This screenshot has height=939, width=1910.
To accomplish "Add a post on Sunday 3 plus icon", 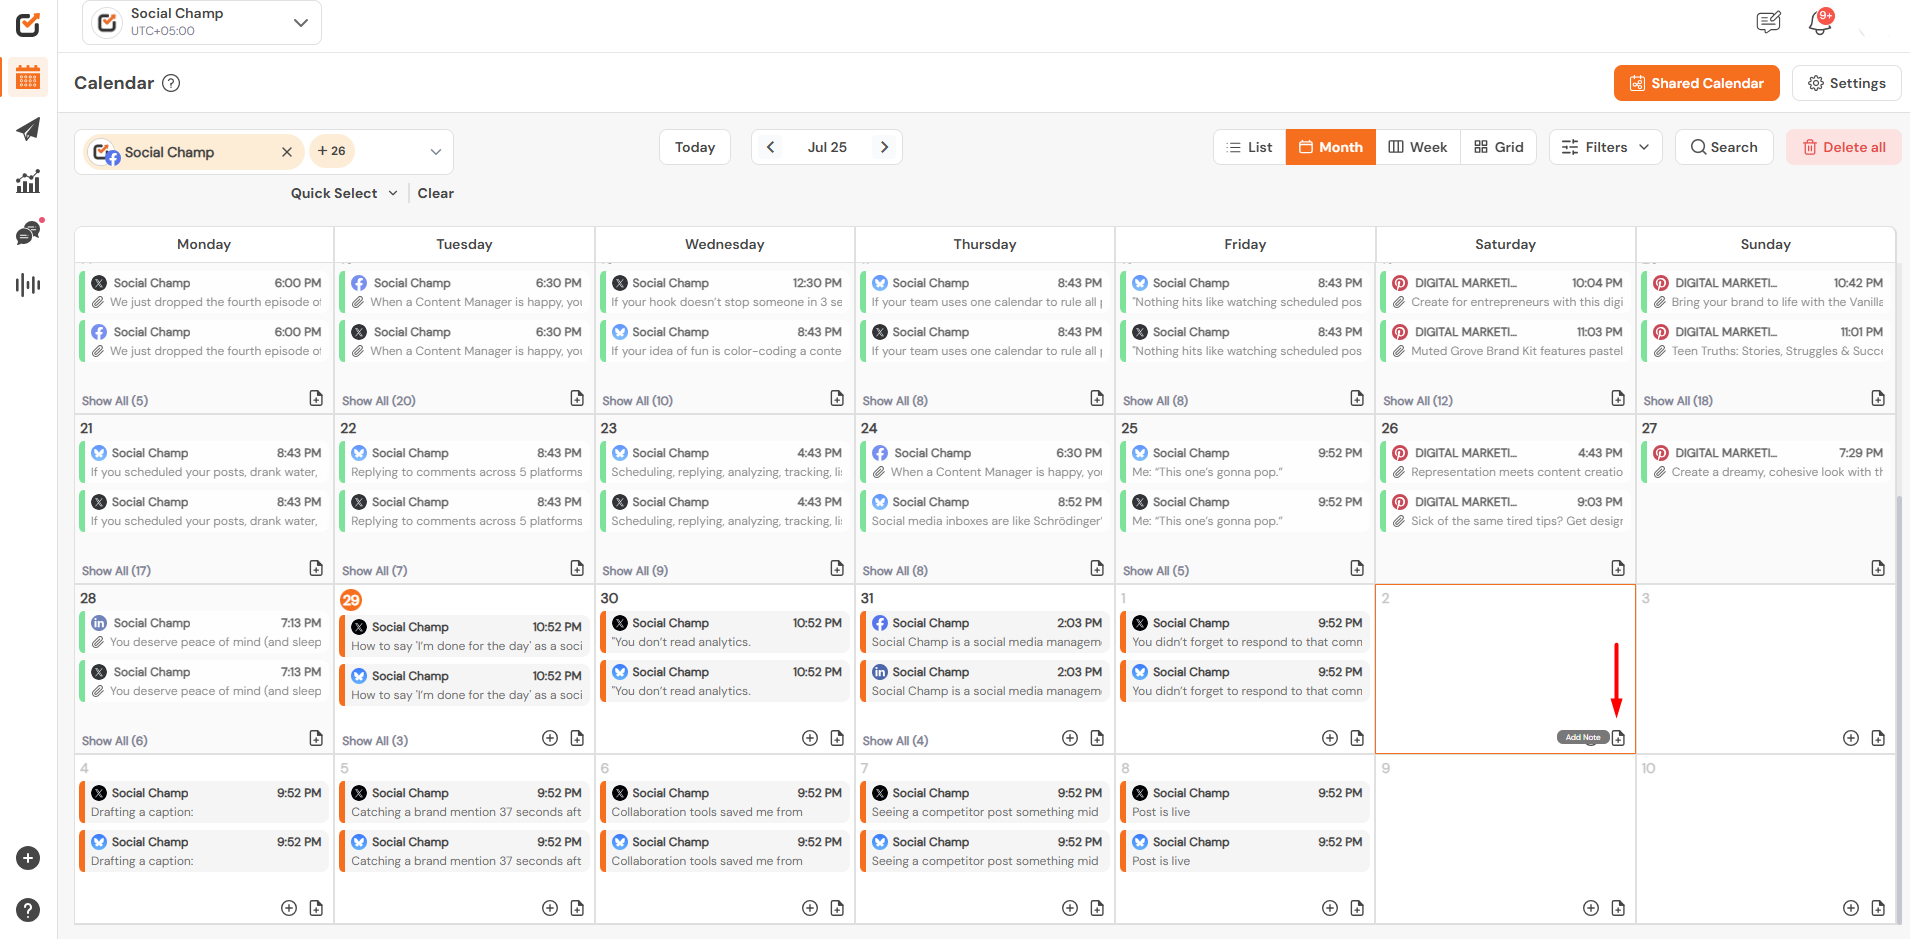I will tap(1851, 738).
